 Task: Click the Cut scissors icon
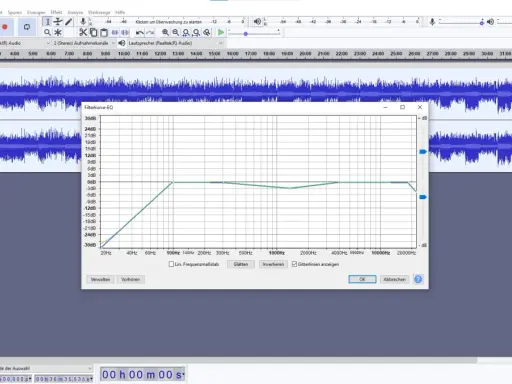pyautogui.click(x=83, y=32)
